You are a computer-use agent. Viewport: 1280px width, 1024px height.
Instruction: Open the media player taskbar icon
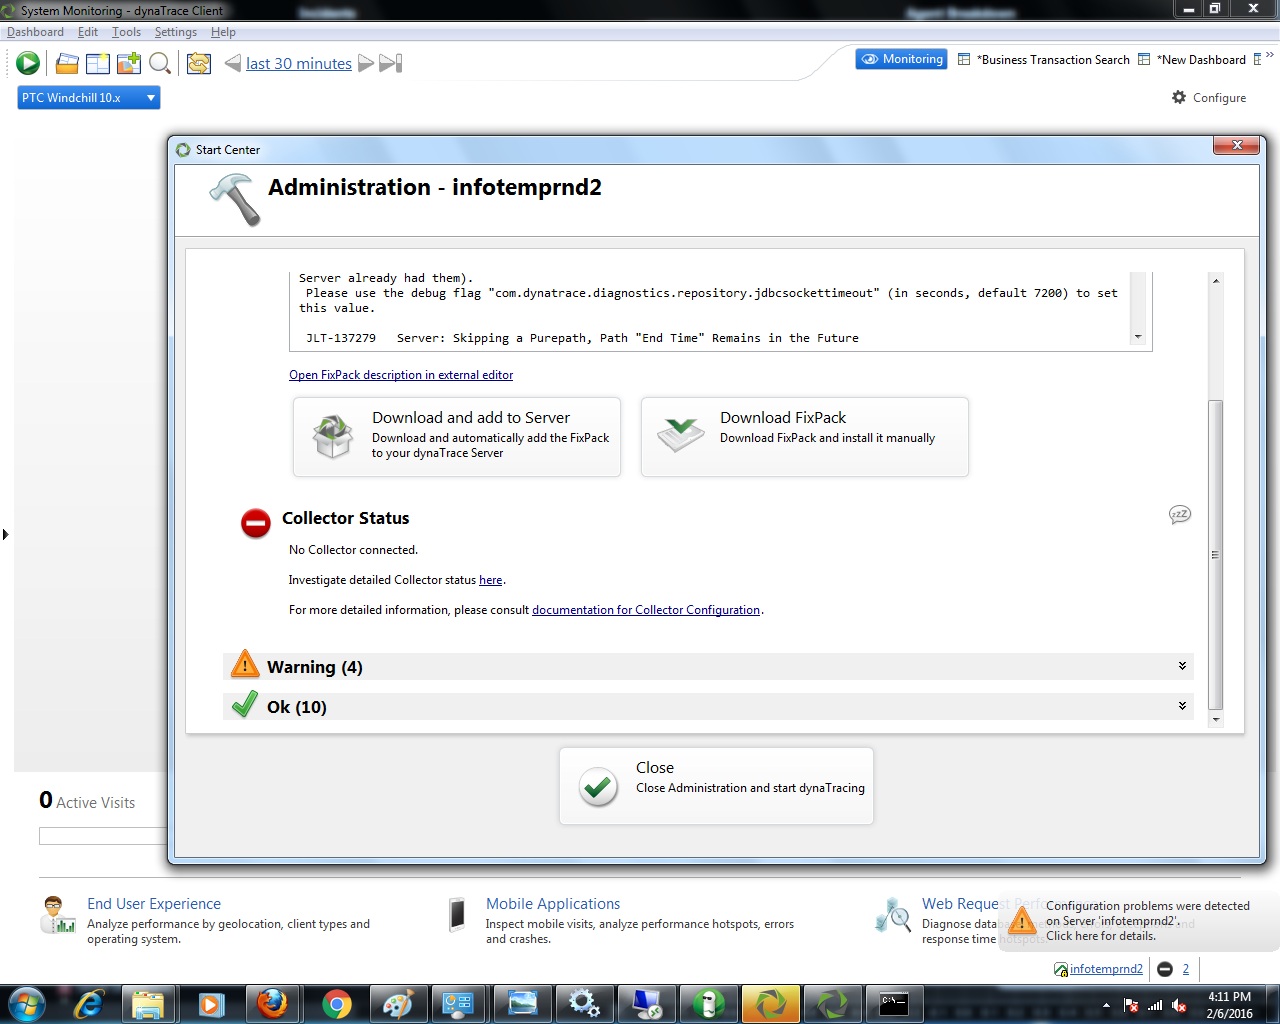tap(211, 1003)
